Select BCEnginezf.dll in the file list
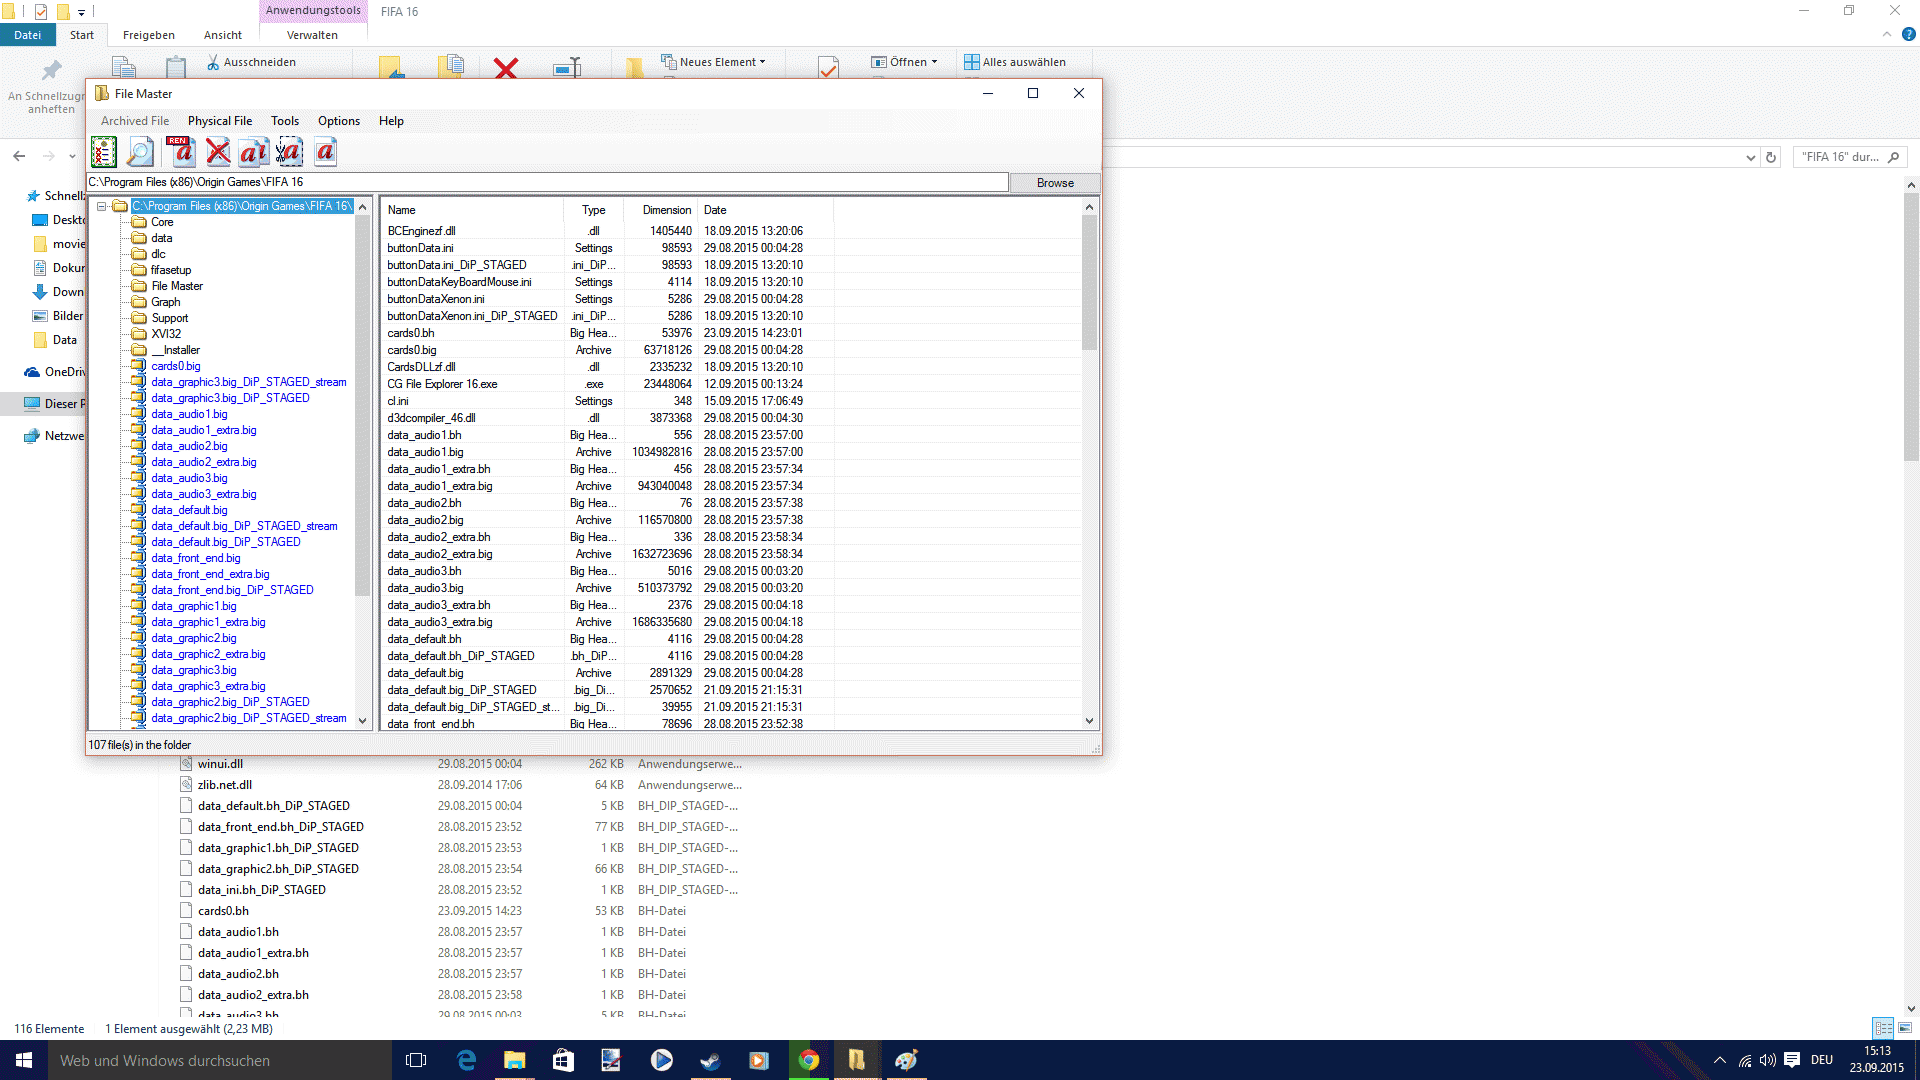Viewport: 1920px width, 1080px height. 421,231
